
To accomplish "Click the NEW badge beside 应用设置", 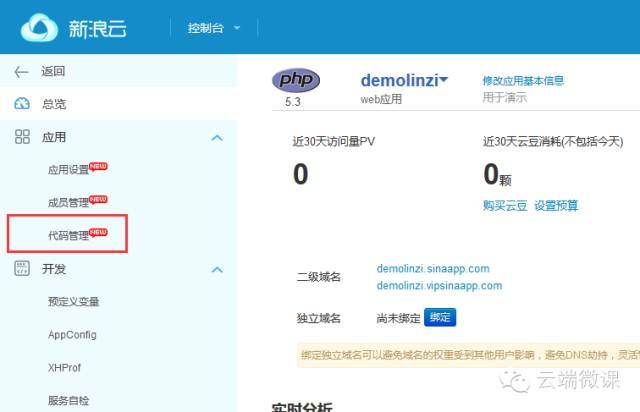I will click(x=98, y=166).
